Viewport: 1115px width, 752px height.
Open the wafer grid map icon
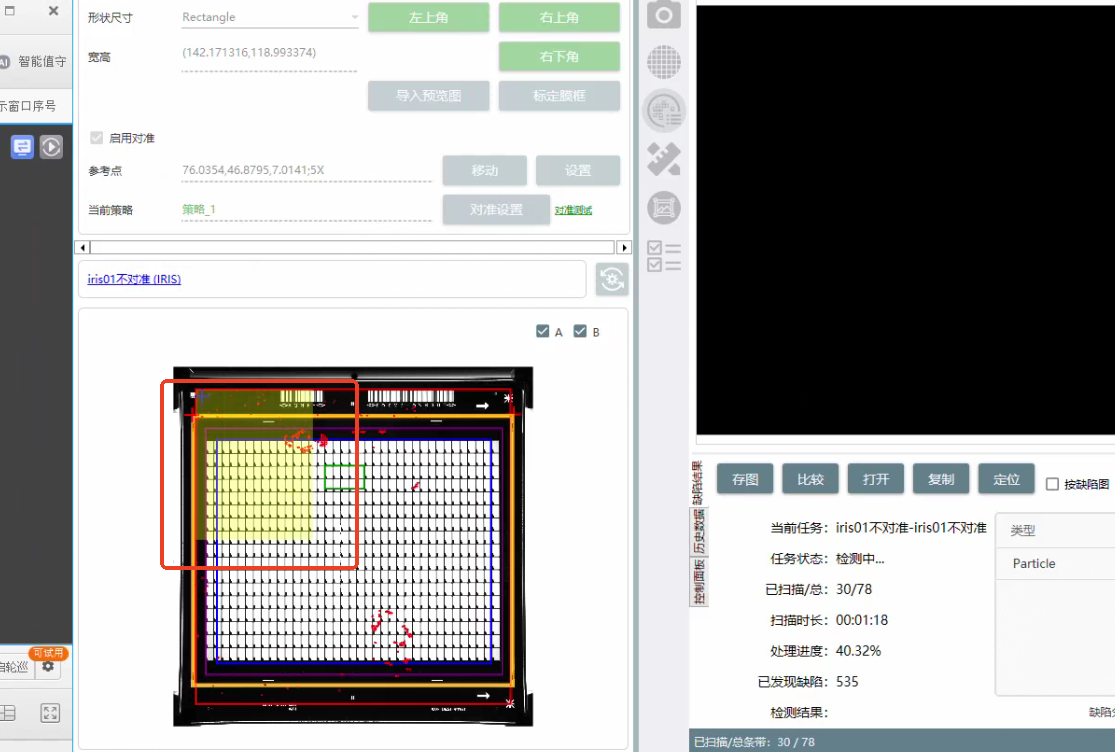(664, 62)
